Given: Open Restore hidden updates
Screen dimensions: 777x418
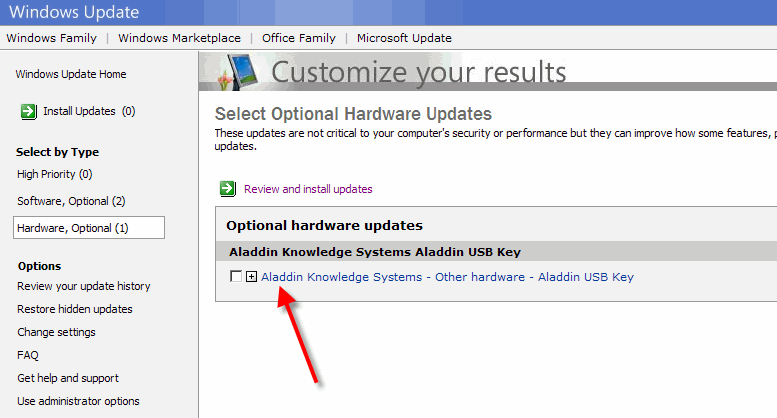Looking at the screenshot, I should click(75, 309).
